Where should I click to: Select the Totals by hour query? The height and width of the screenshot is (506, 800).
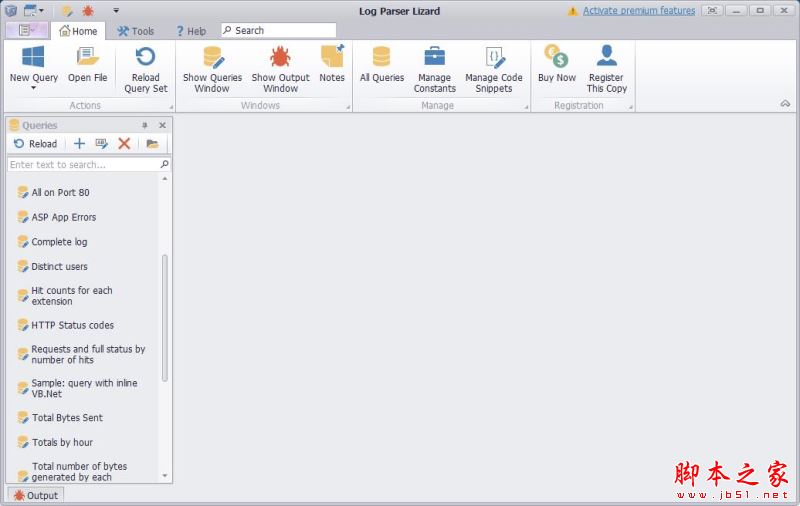pos(62,442)
